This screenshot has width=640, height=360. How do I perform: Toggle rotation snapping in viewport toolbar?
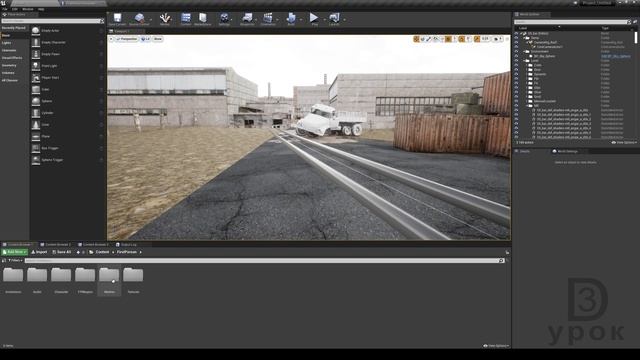462,39
